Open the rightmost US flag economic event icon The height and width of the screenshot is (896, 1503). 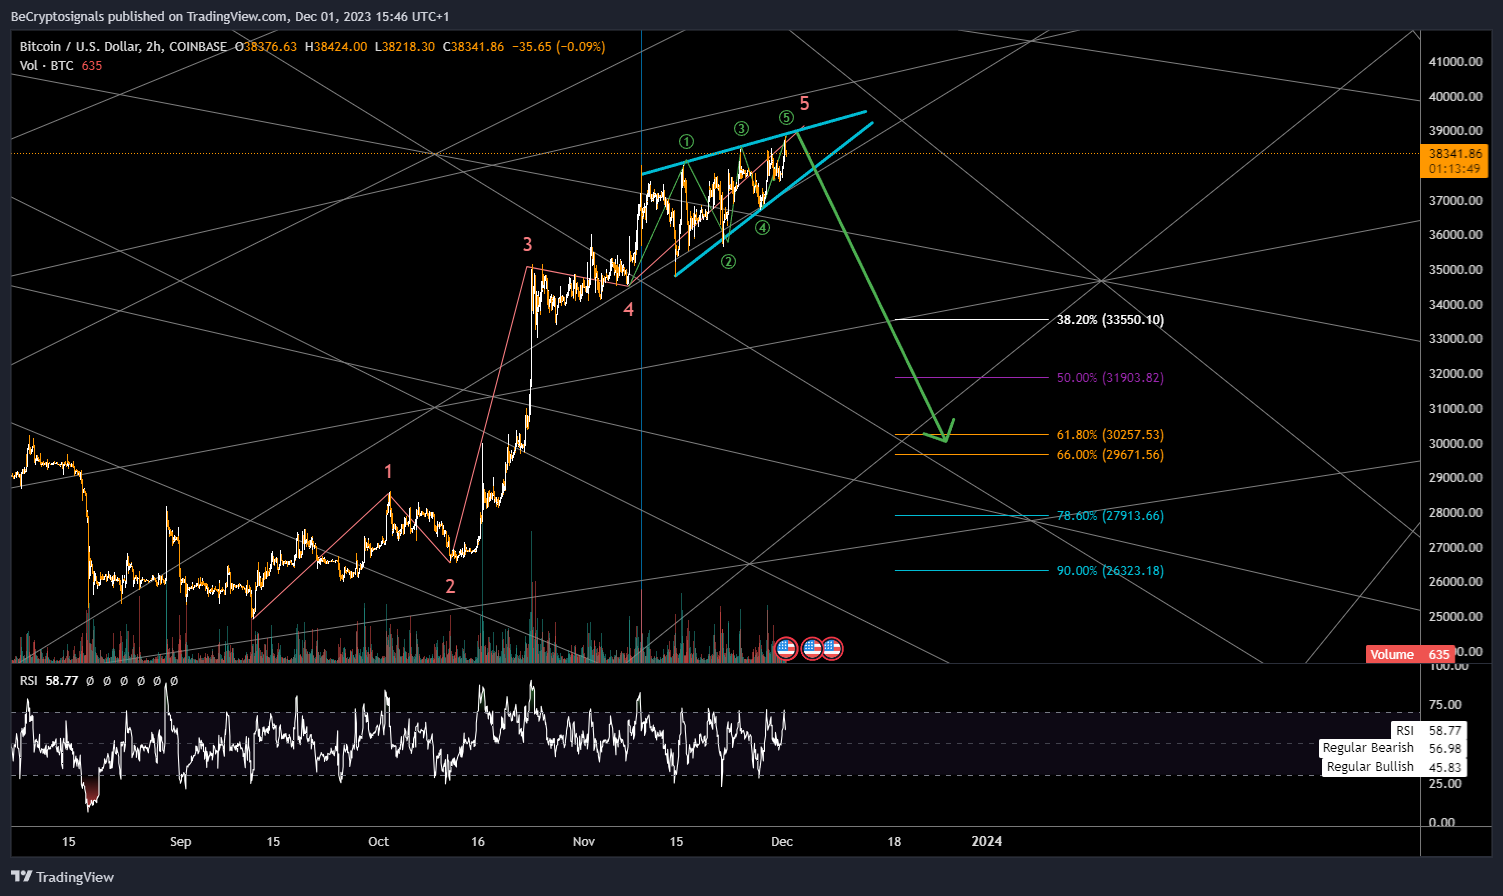[831, 648]
